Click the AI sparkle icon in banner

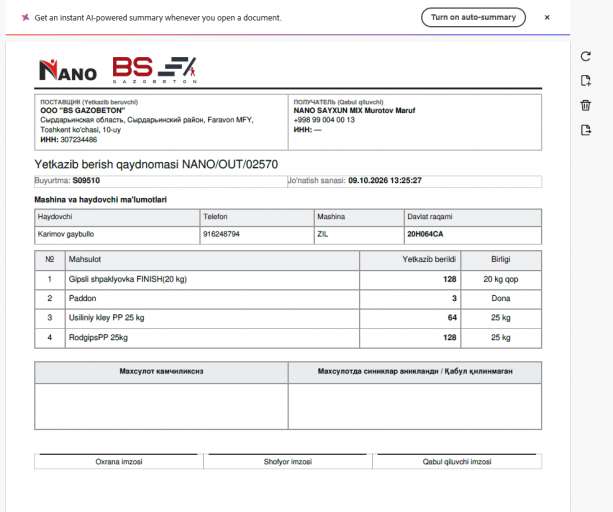pos(25,18)
